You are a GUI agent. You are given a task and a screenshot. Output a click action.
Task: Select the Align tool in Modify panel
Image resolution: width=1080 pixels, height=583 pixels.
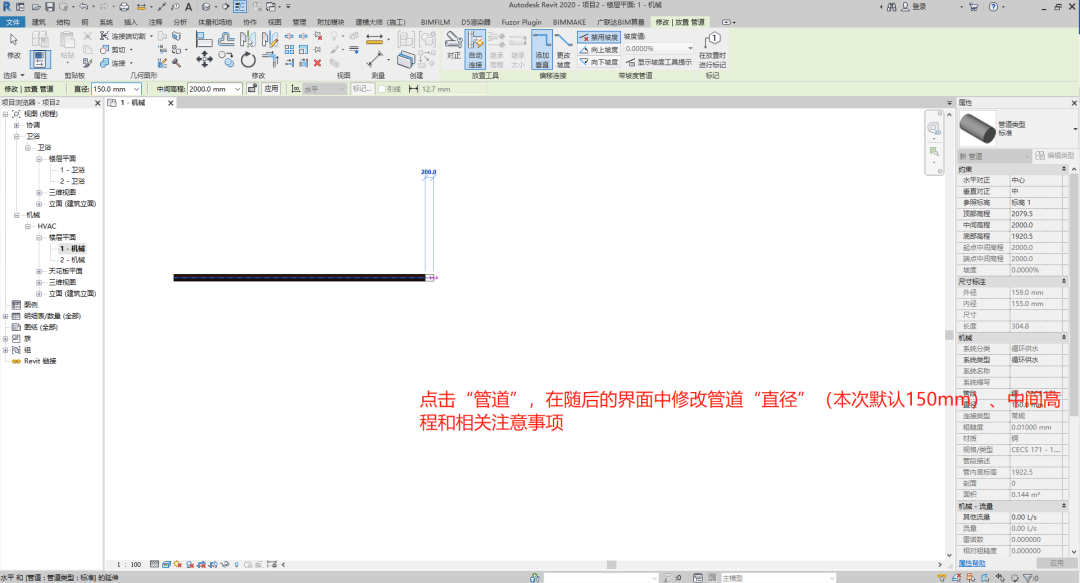point(204,39)
